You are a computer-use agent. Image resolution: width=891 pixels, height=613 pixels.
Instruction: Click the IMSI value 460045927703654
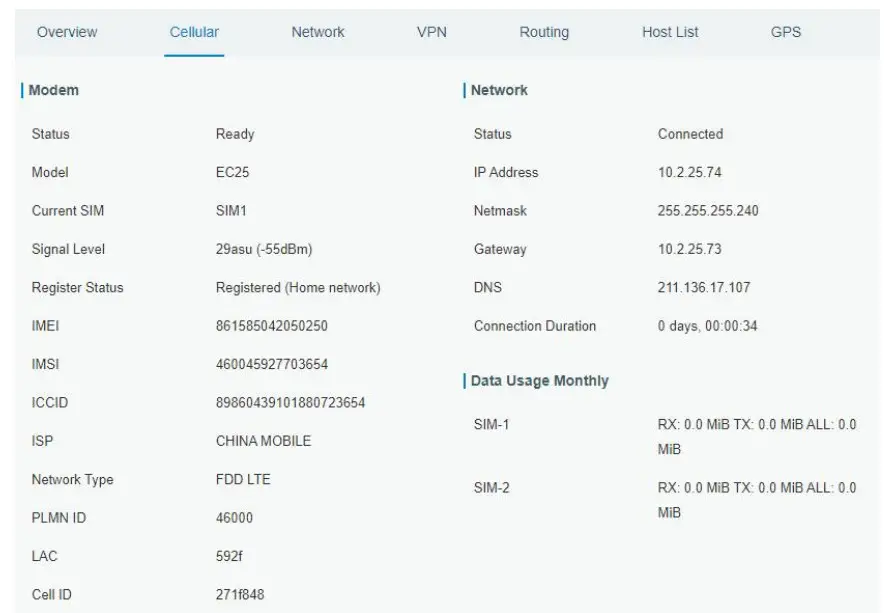(x=272, y=365)
